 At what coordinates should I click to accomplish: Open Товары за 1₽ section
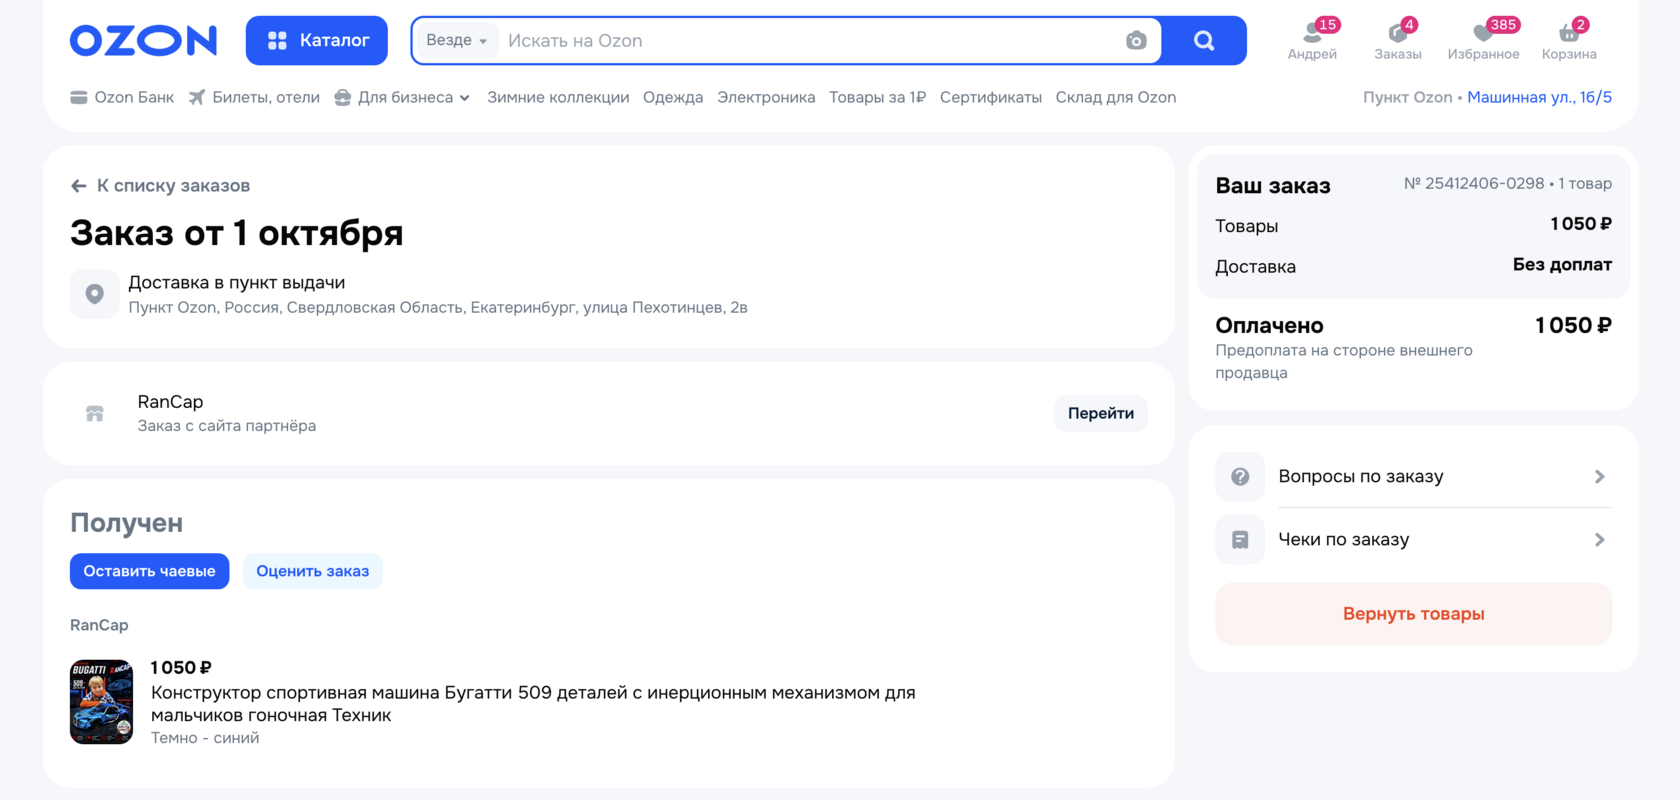click(877, 97)
